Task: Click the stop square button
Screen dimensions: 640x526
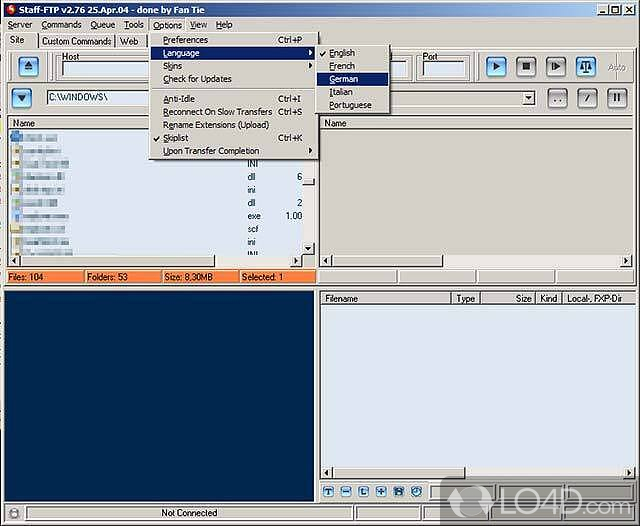Action: (526, 67)
